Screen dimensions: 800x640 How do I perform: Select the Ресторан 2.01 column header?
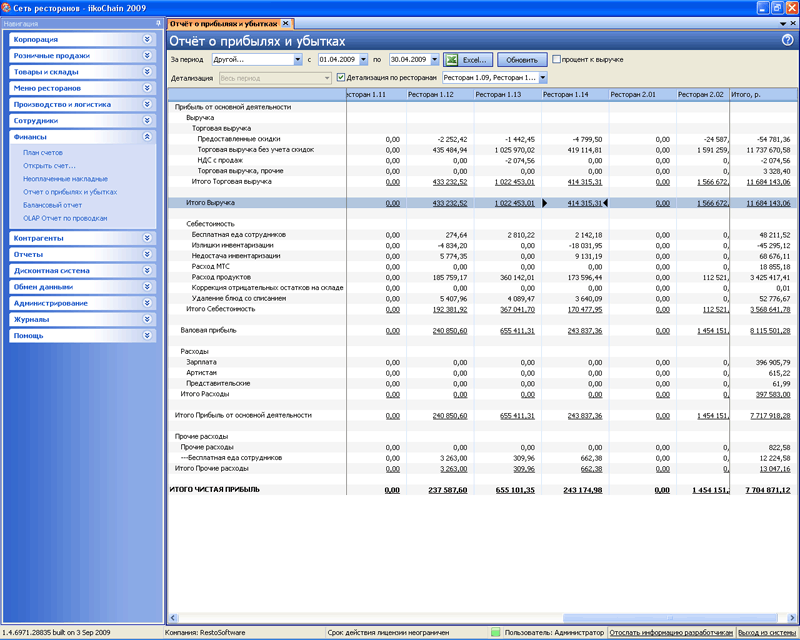pyautogui.click(x=642, y=94)
